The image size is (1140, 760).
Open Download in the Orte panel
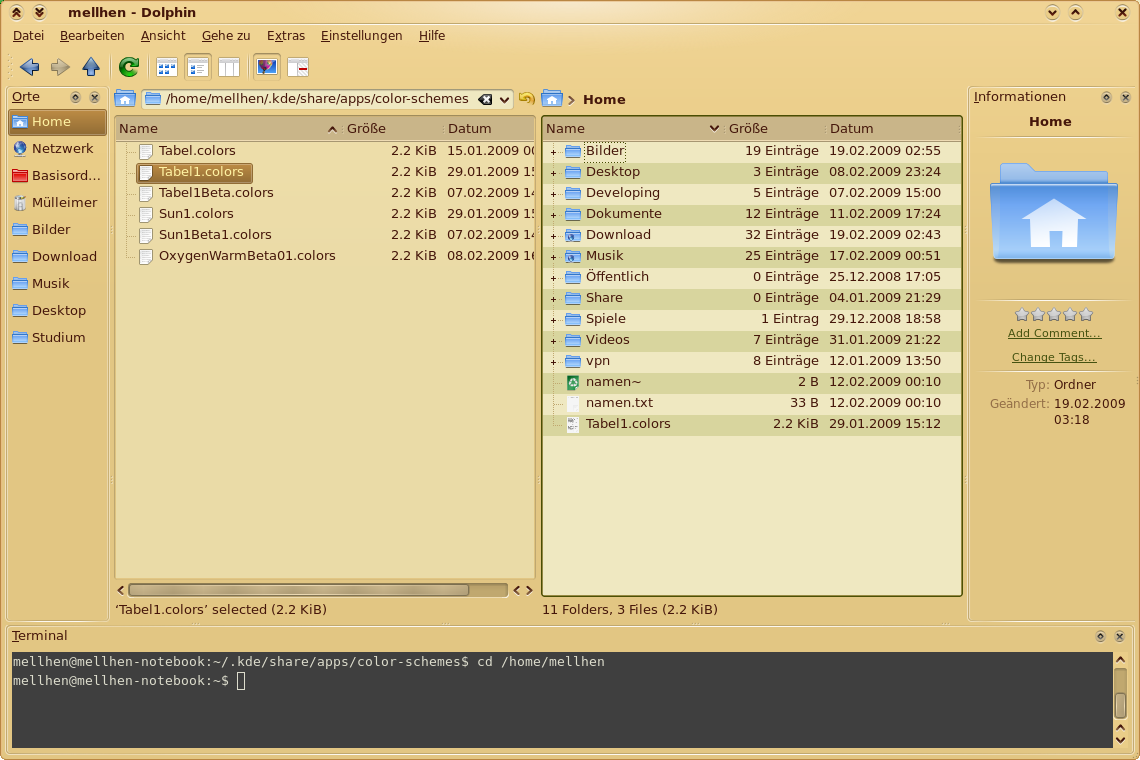pyautogui.click(x=57, y=256)
